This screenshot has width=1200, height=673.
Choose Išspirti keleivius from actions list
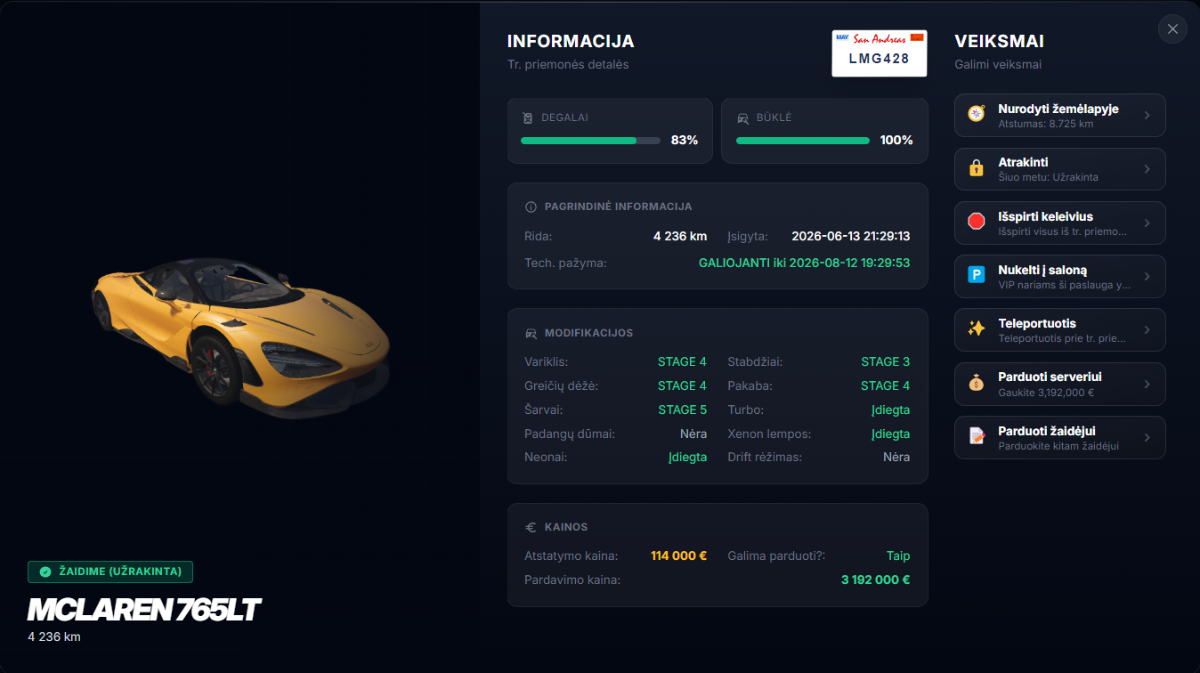click(1060, 222)
